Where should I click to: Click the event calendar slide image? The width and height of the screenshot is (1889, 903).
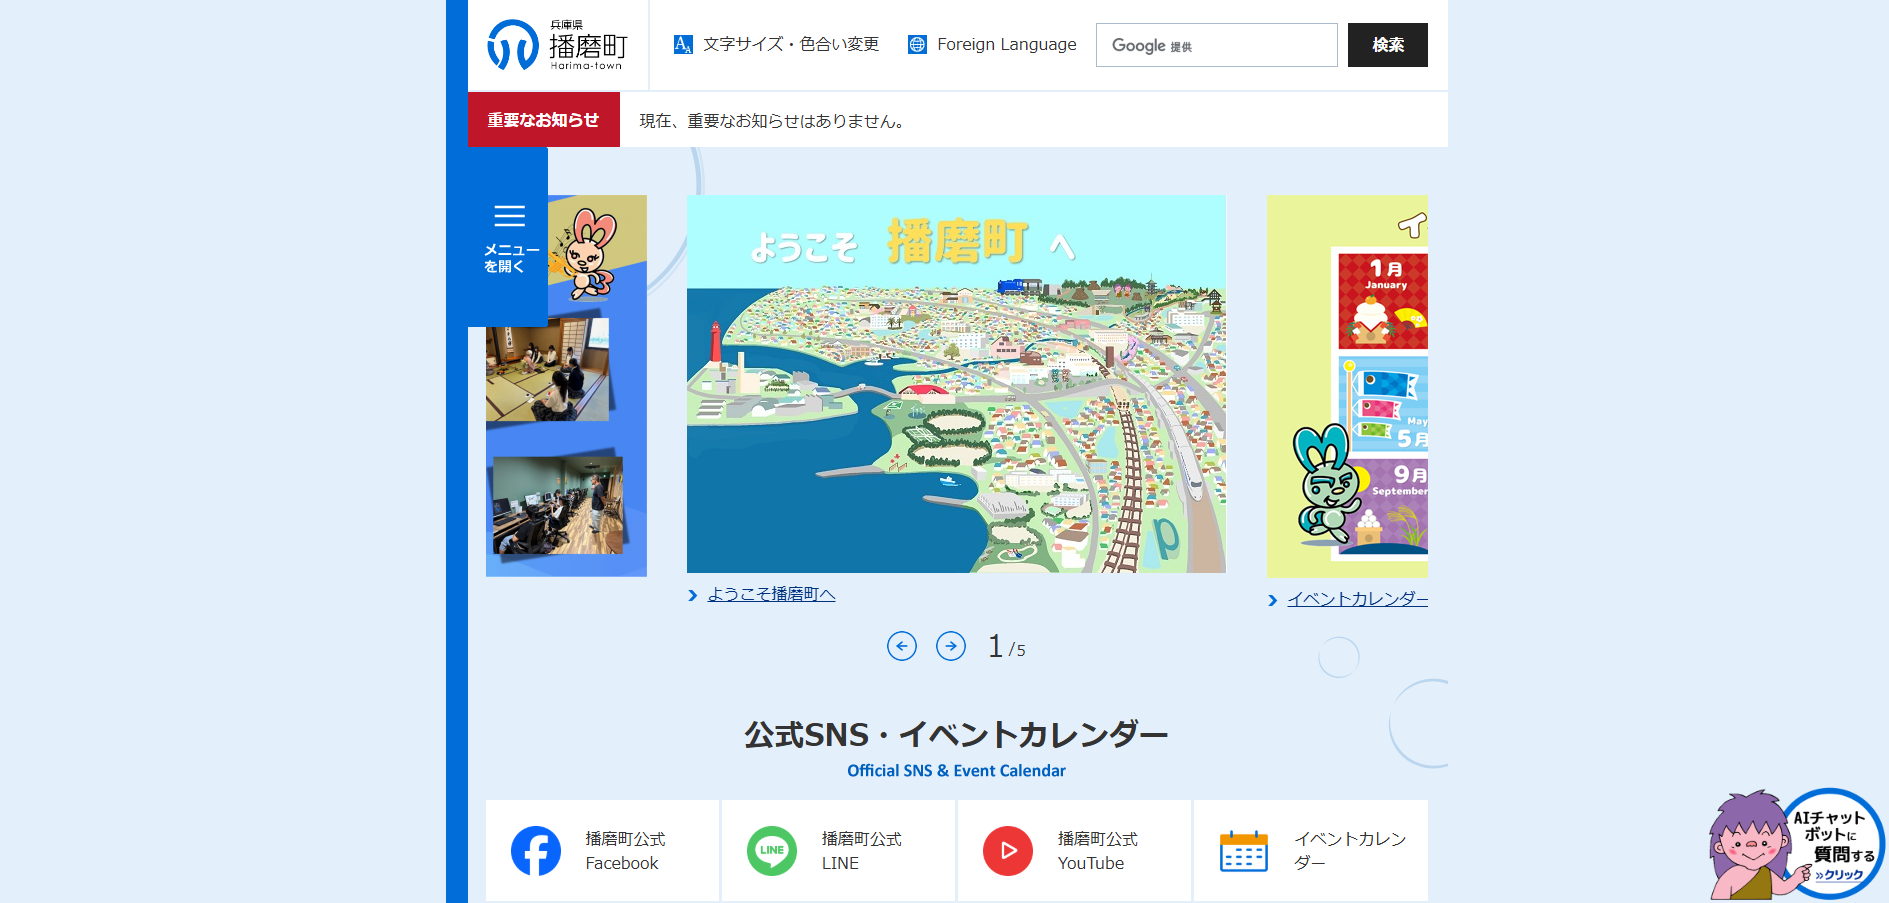[x=1347, y=386]
